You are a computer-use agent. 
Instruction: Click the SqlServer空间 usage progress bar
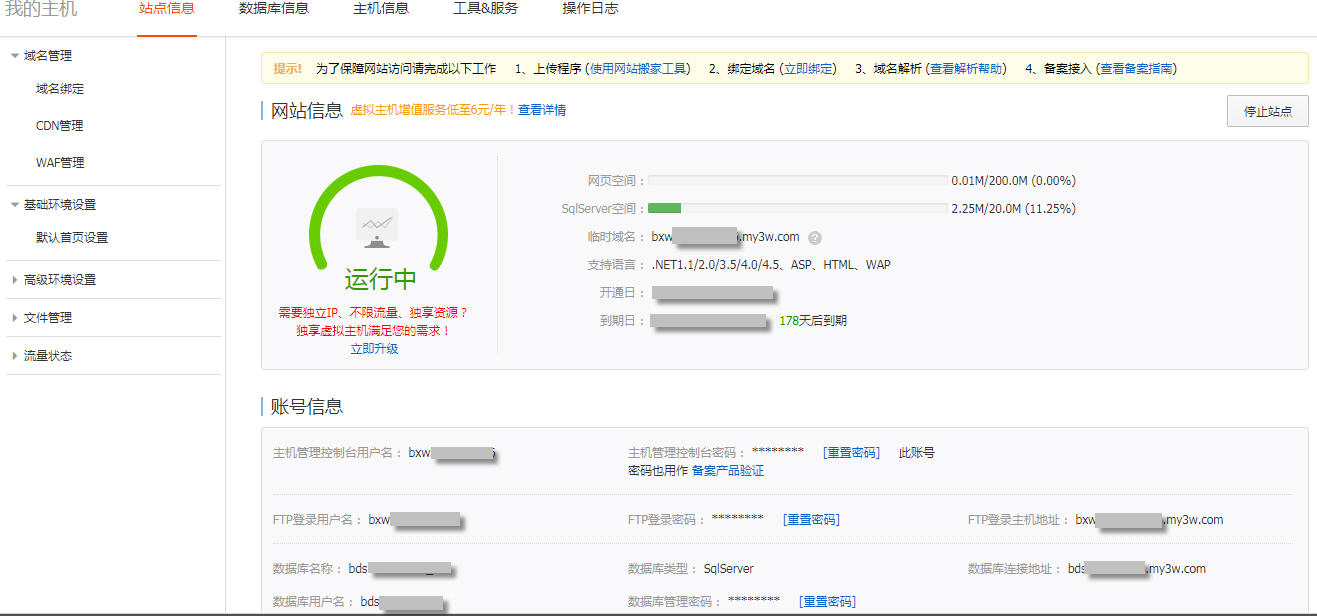coord(797,209)
